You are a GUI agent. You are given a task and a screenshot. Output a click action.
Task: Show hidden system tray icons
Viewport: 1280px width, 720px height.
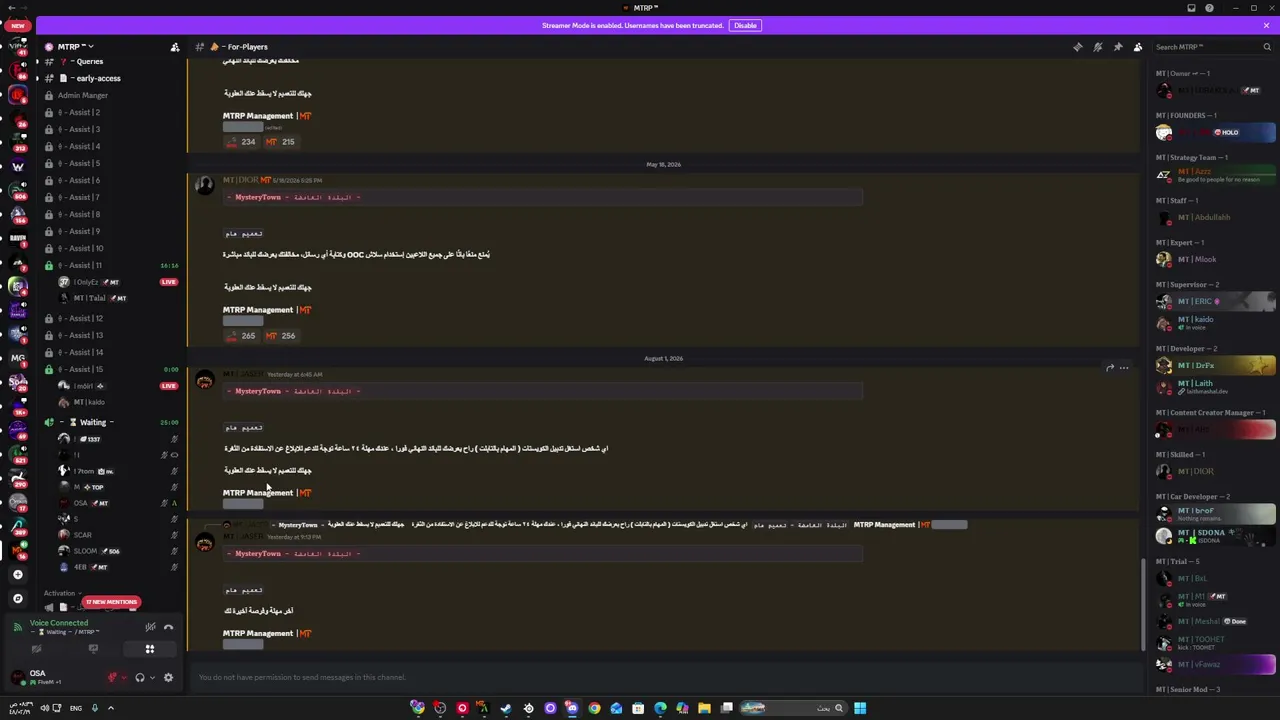111,708
